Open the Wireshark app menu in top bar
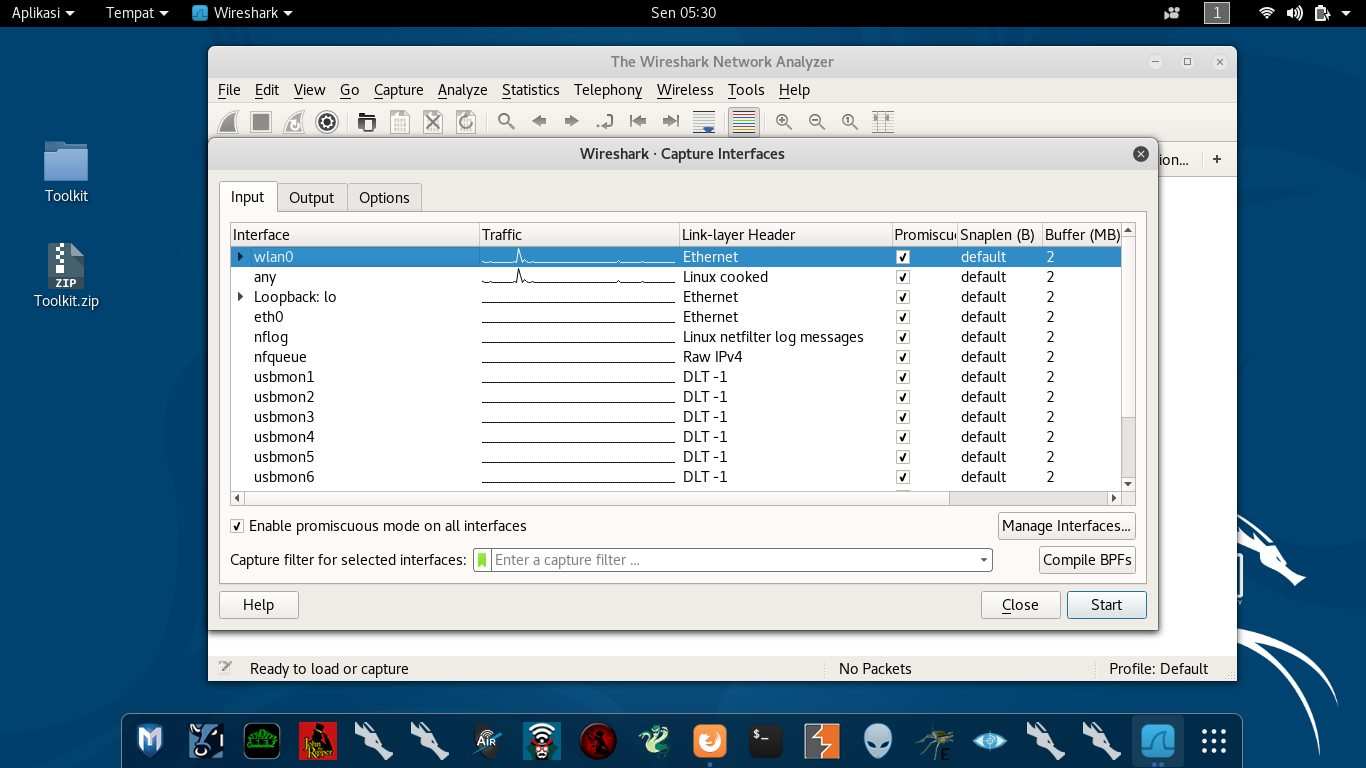 [x=243, y=13]
